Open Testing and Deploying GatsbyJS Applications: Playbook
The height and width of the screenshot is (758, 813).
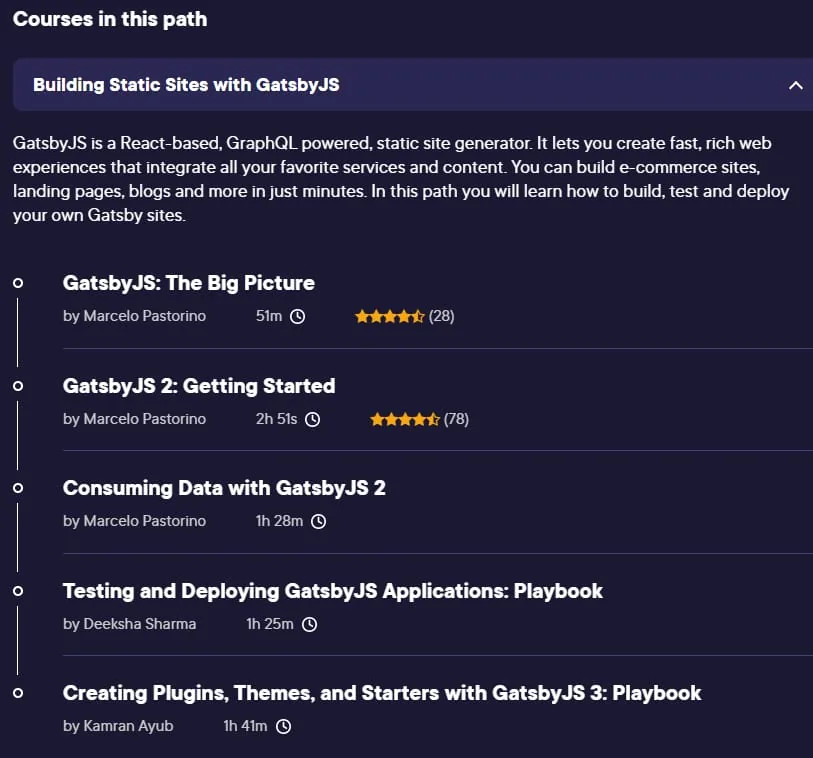coord(333,591)
